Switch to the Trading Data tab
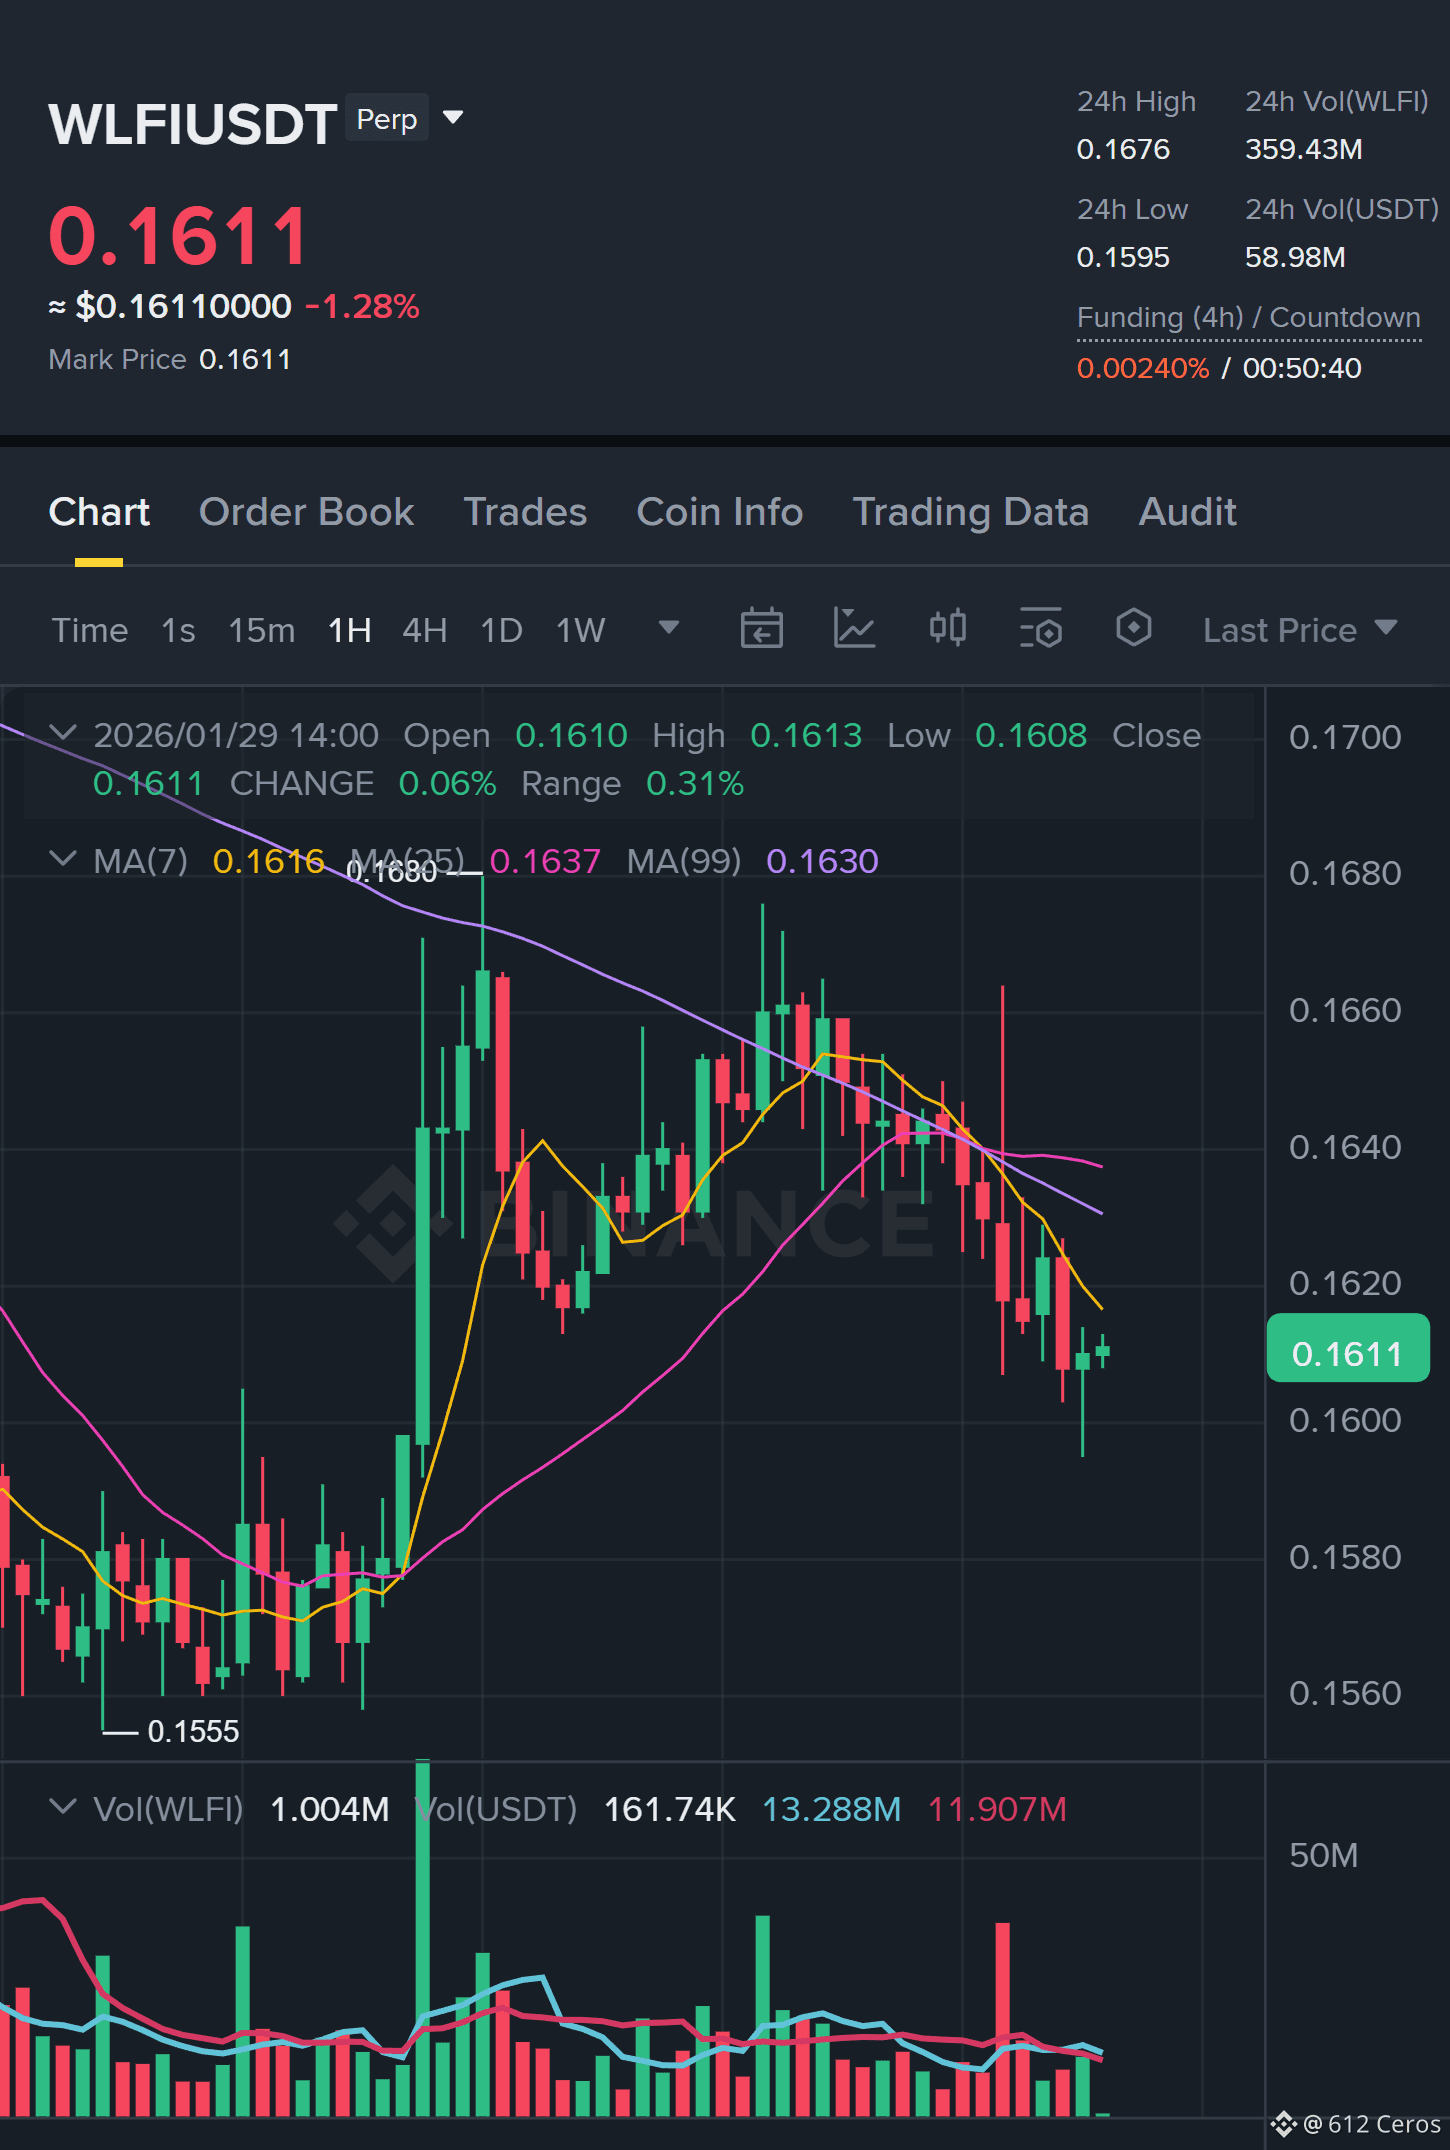The width and height of the screenshot is (1450, 2150). [x=970, y=512]
